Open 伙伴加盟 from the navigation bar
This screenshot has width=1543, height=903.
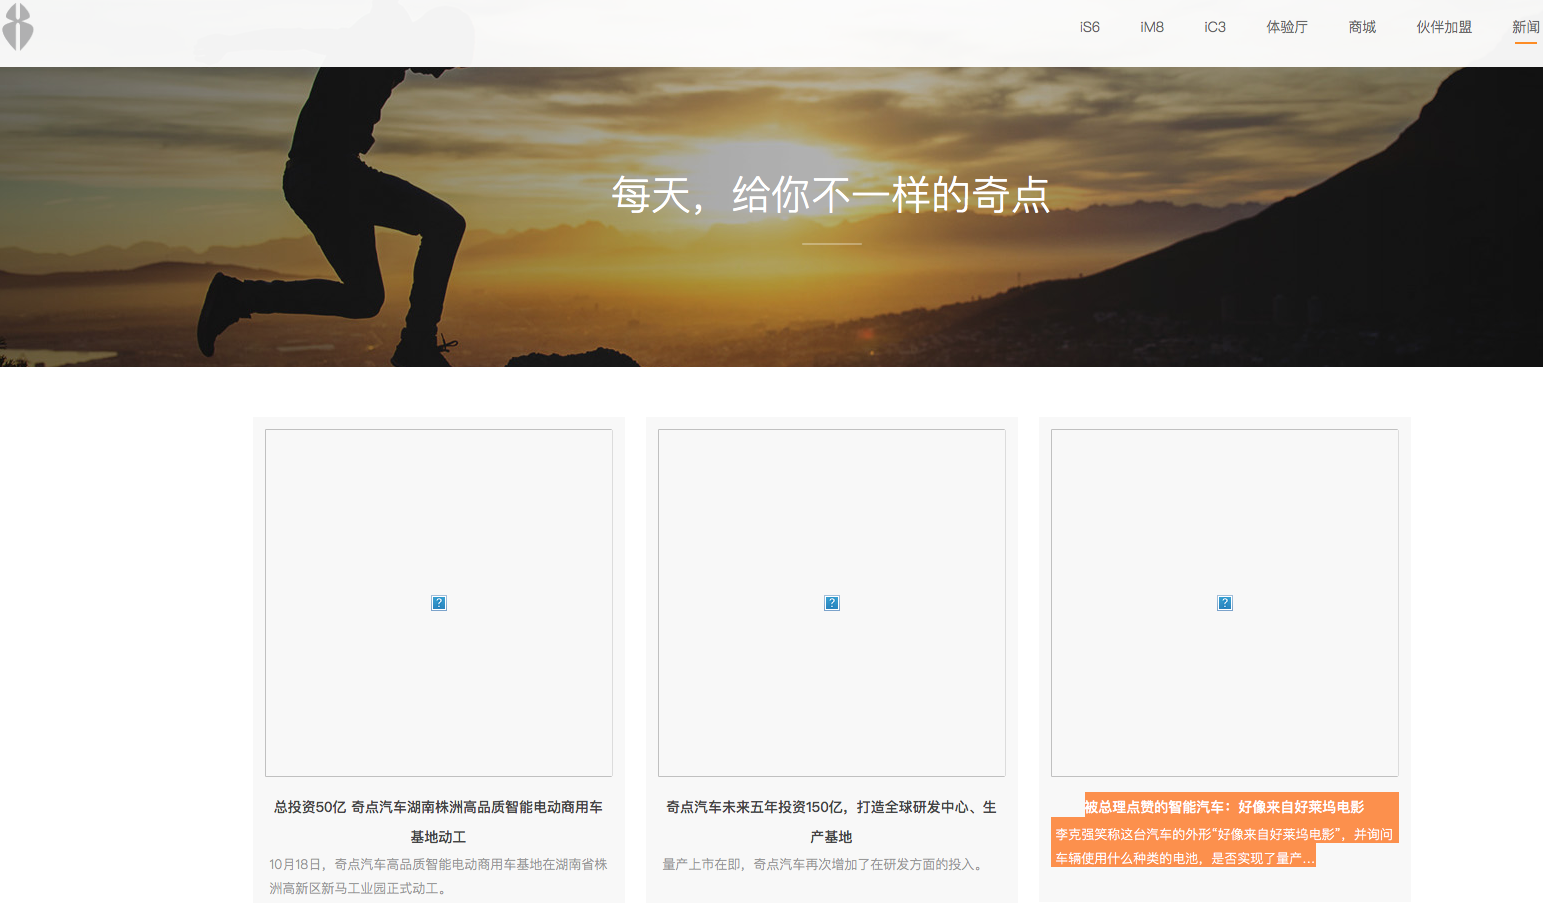click(x=1443, y=27)
